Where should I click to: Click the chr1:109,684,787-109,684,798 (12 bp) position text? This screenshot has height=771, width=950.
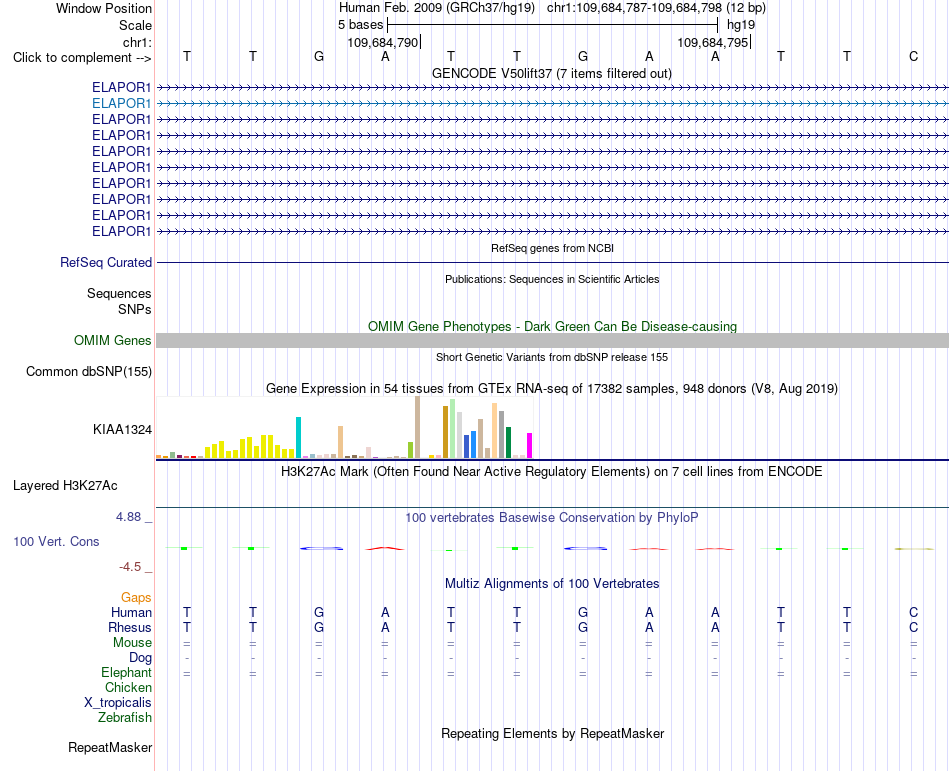pos(656,8)
